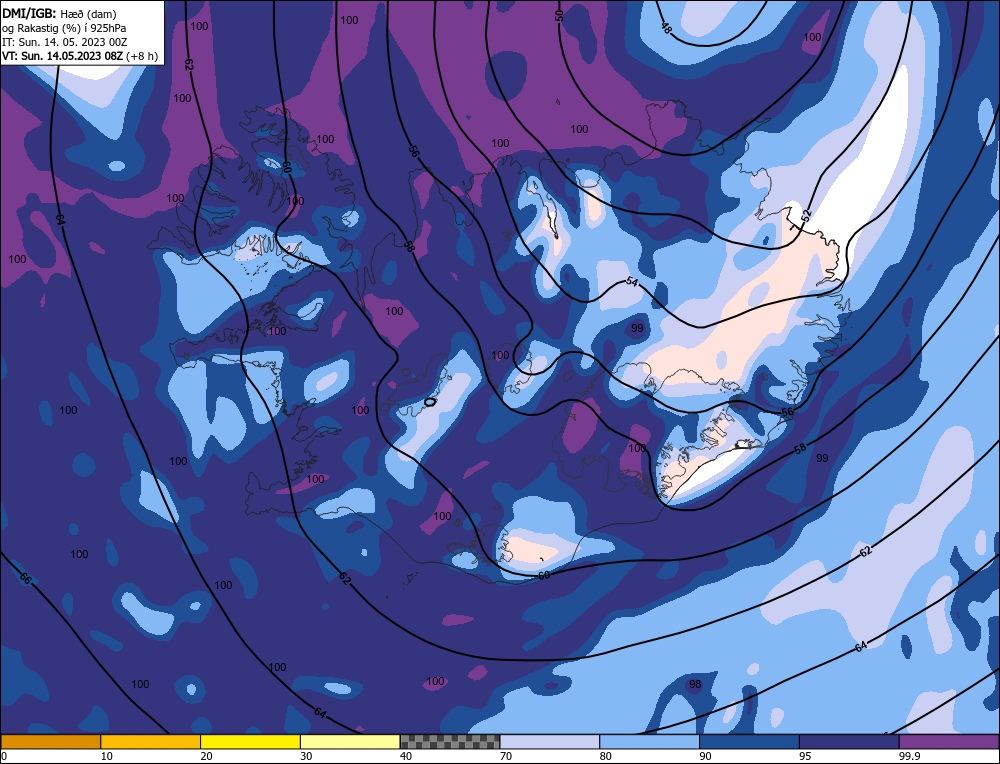Viewport: 1000px width, 764px height.
Task: Click the light blue 80–90 legend swatch
Action: pyautogui.click(x=649, y=742)
